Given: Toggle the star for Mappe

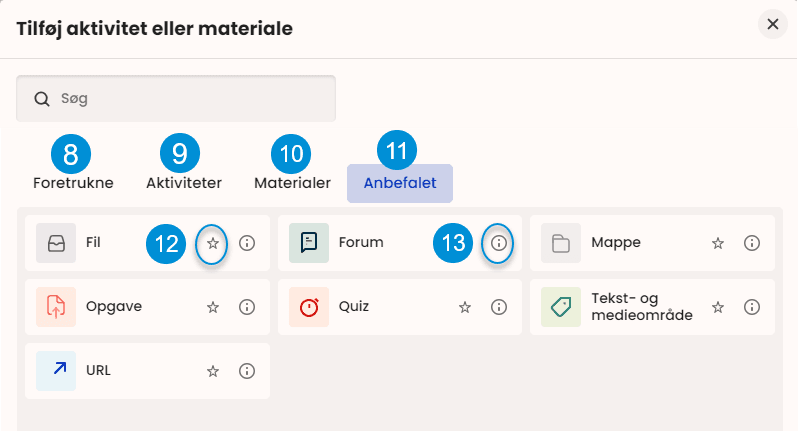Looking at the screenshot, I should [717, 243].
